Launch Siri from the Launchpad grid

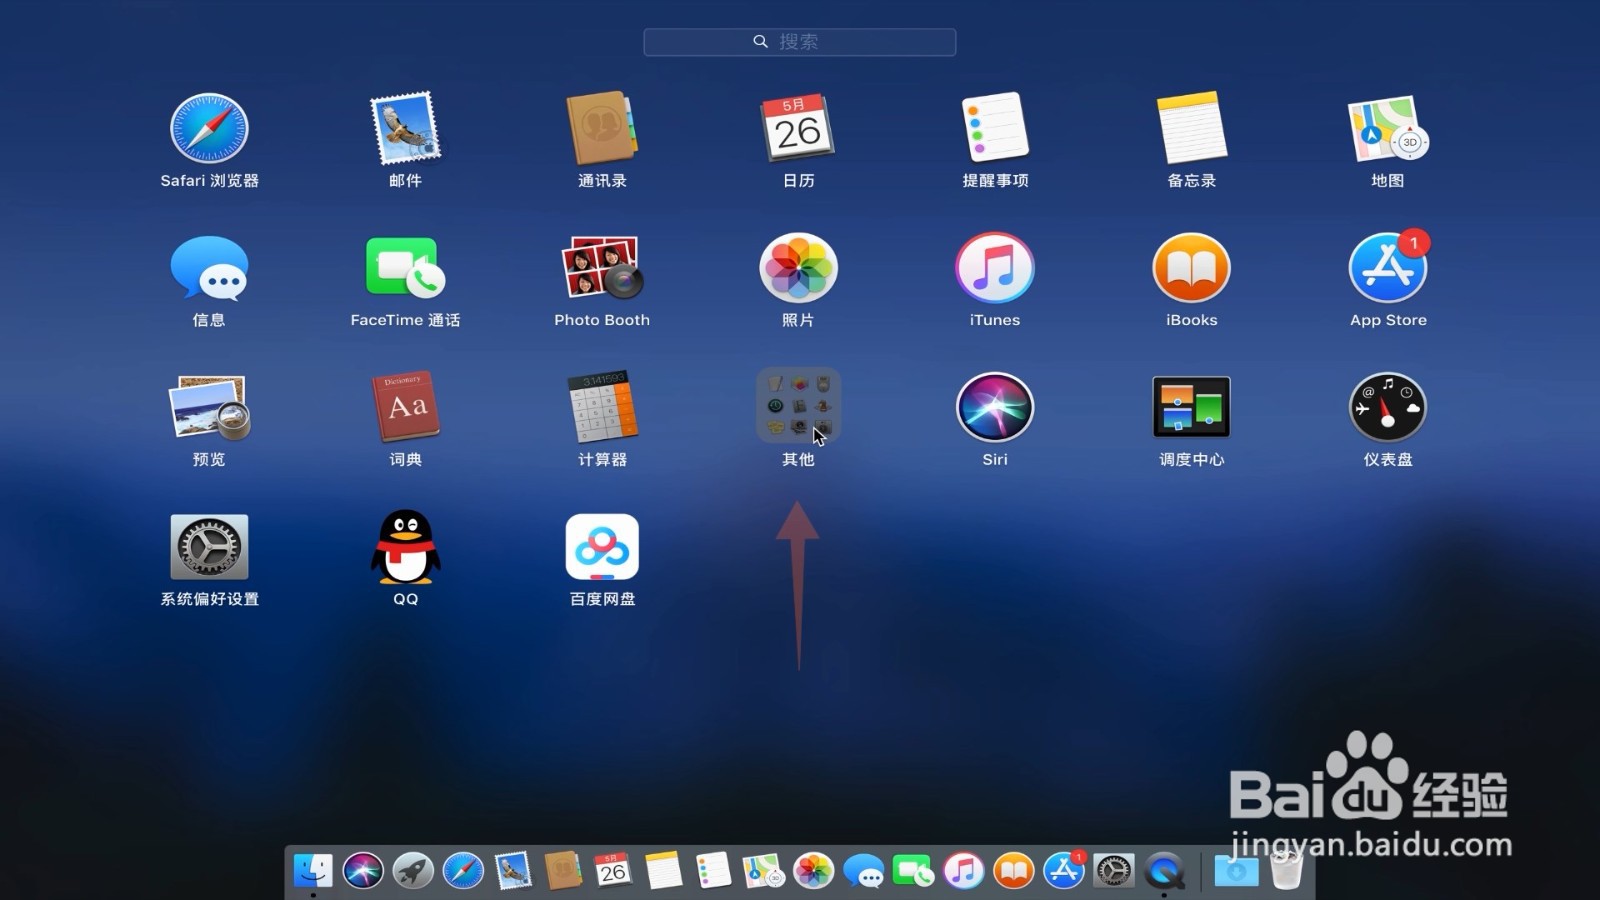pyautogui.click(x=995, y=407)
